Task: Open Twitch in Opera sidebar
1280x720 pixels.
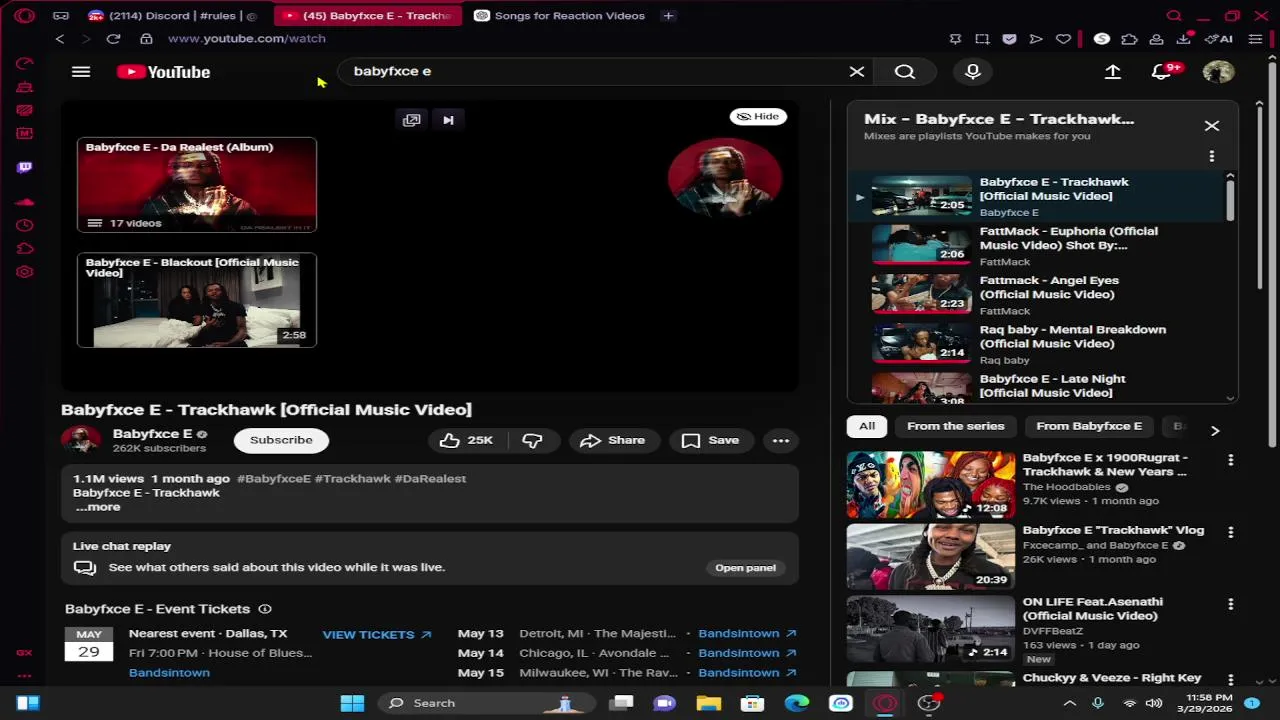Action: click(x=25, y=167)
